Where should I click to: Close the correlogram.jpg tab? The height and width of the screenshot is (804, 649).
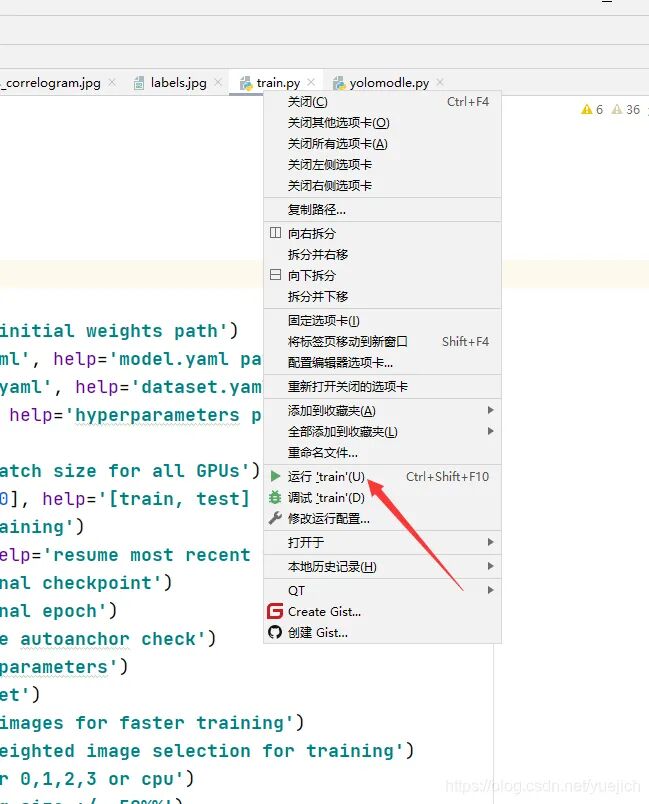click(112, 82)
